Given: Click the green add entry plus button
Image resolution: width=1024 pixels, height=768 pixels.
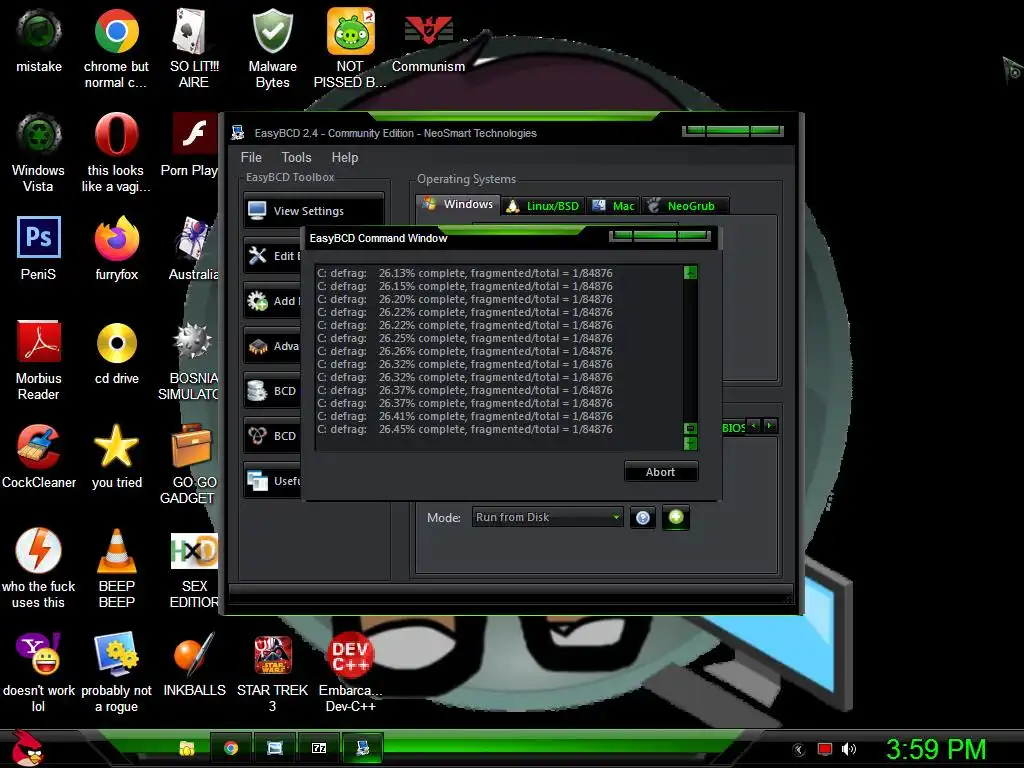Looking at the screenshot, I should click(x=676, y=518).
